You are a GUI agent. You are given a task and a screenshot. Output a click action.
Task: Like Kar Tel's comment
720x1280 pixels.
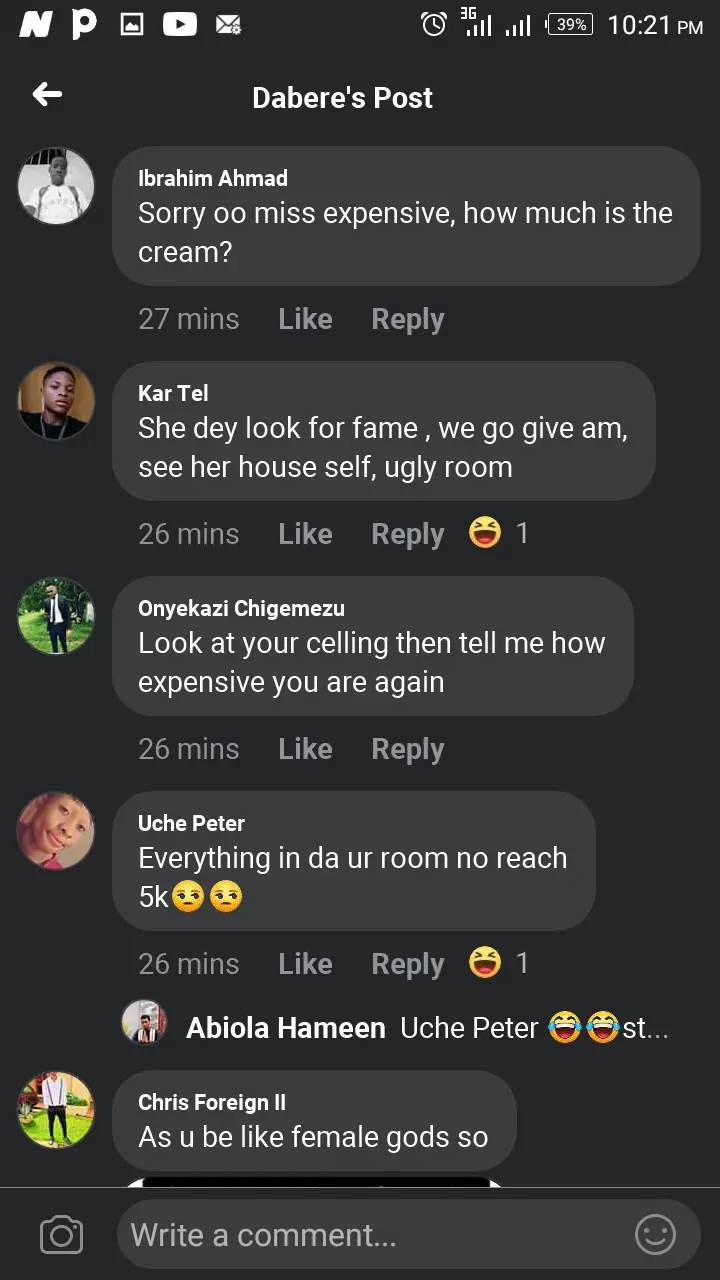click(x=305, y=534)
